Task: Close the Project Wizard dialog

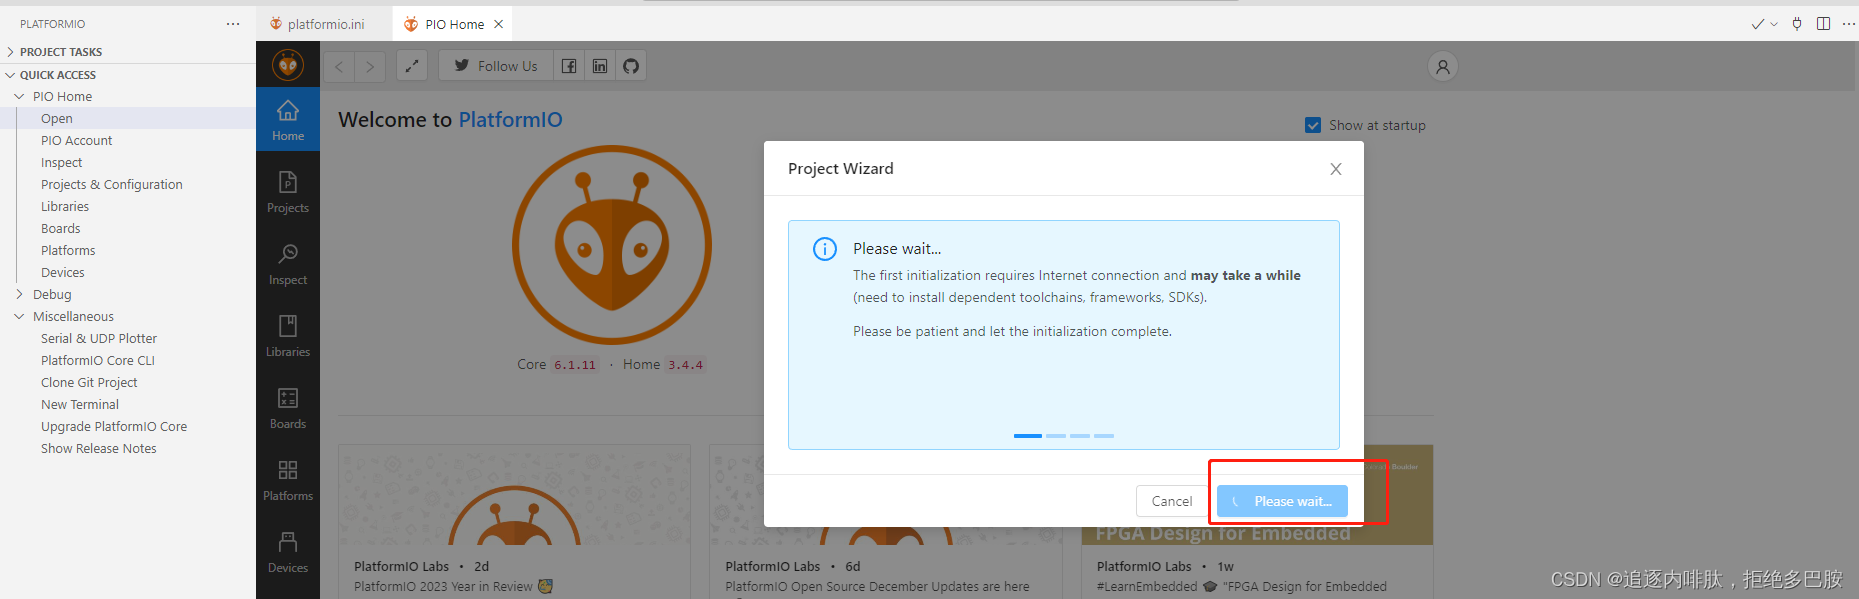Action: point(1336,169)
